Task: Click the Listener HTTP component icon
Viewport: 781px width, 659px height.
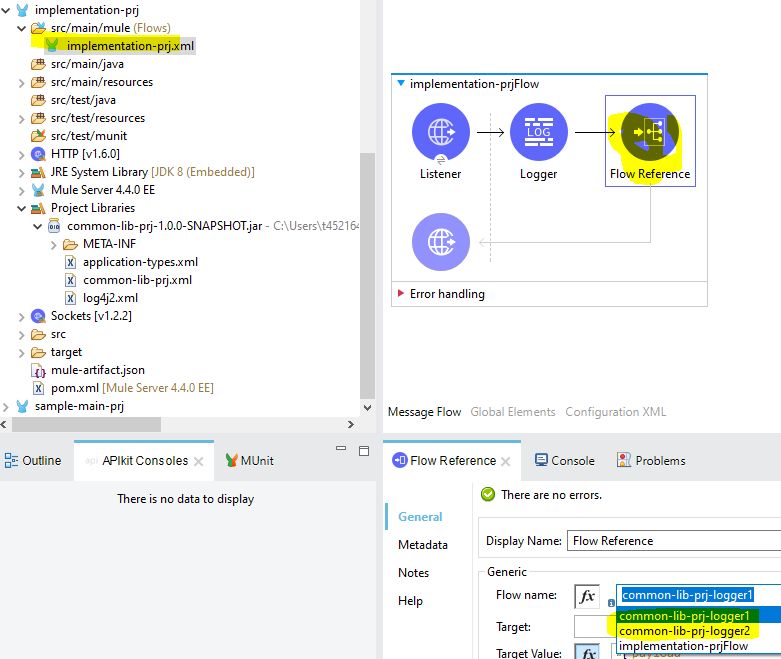Action: click(x=440, y=132)
